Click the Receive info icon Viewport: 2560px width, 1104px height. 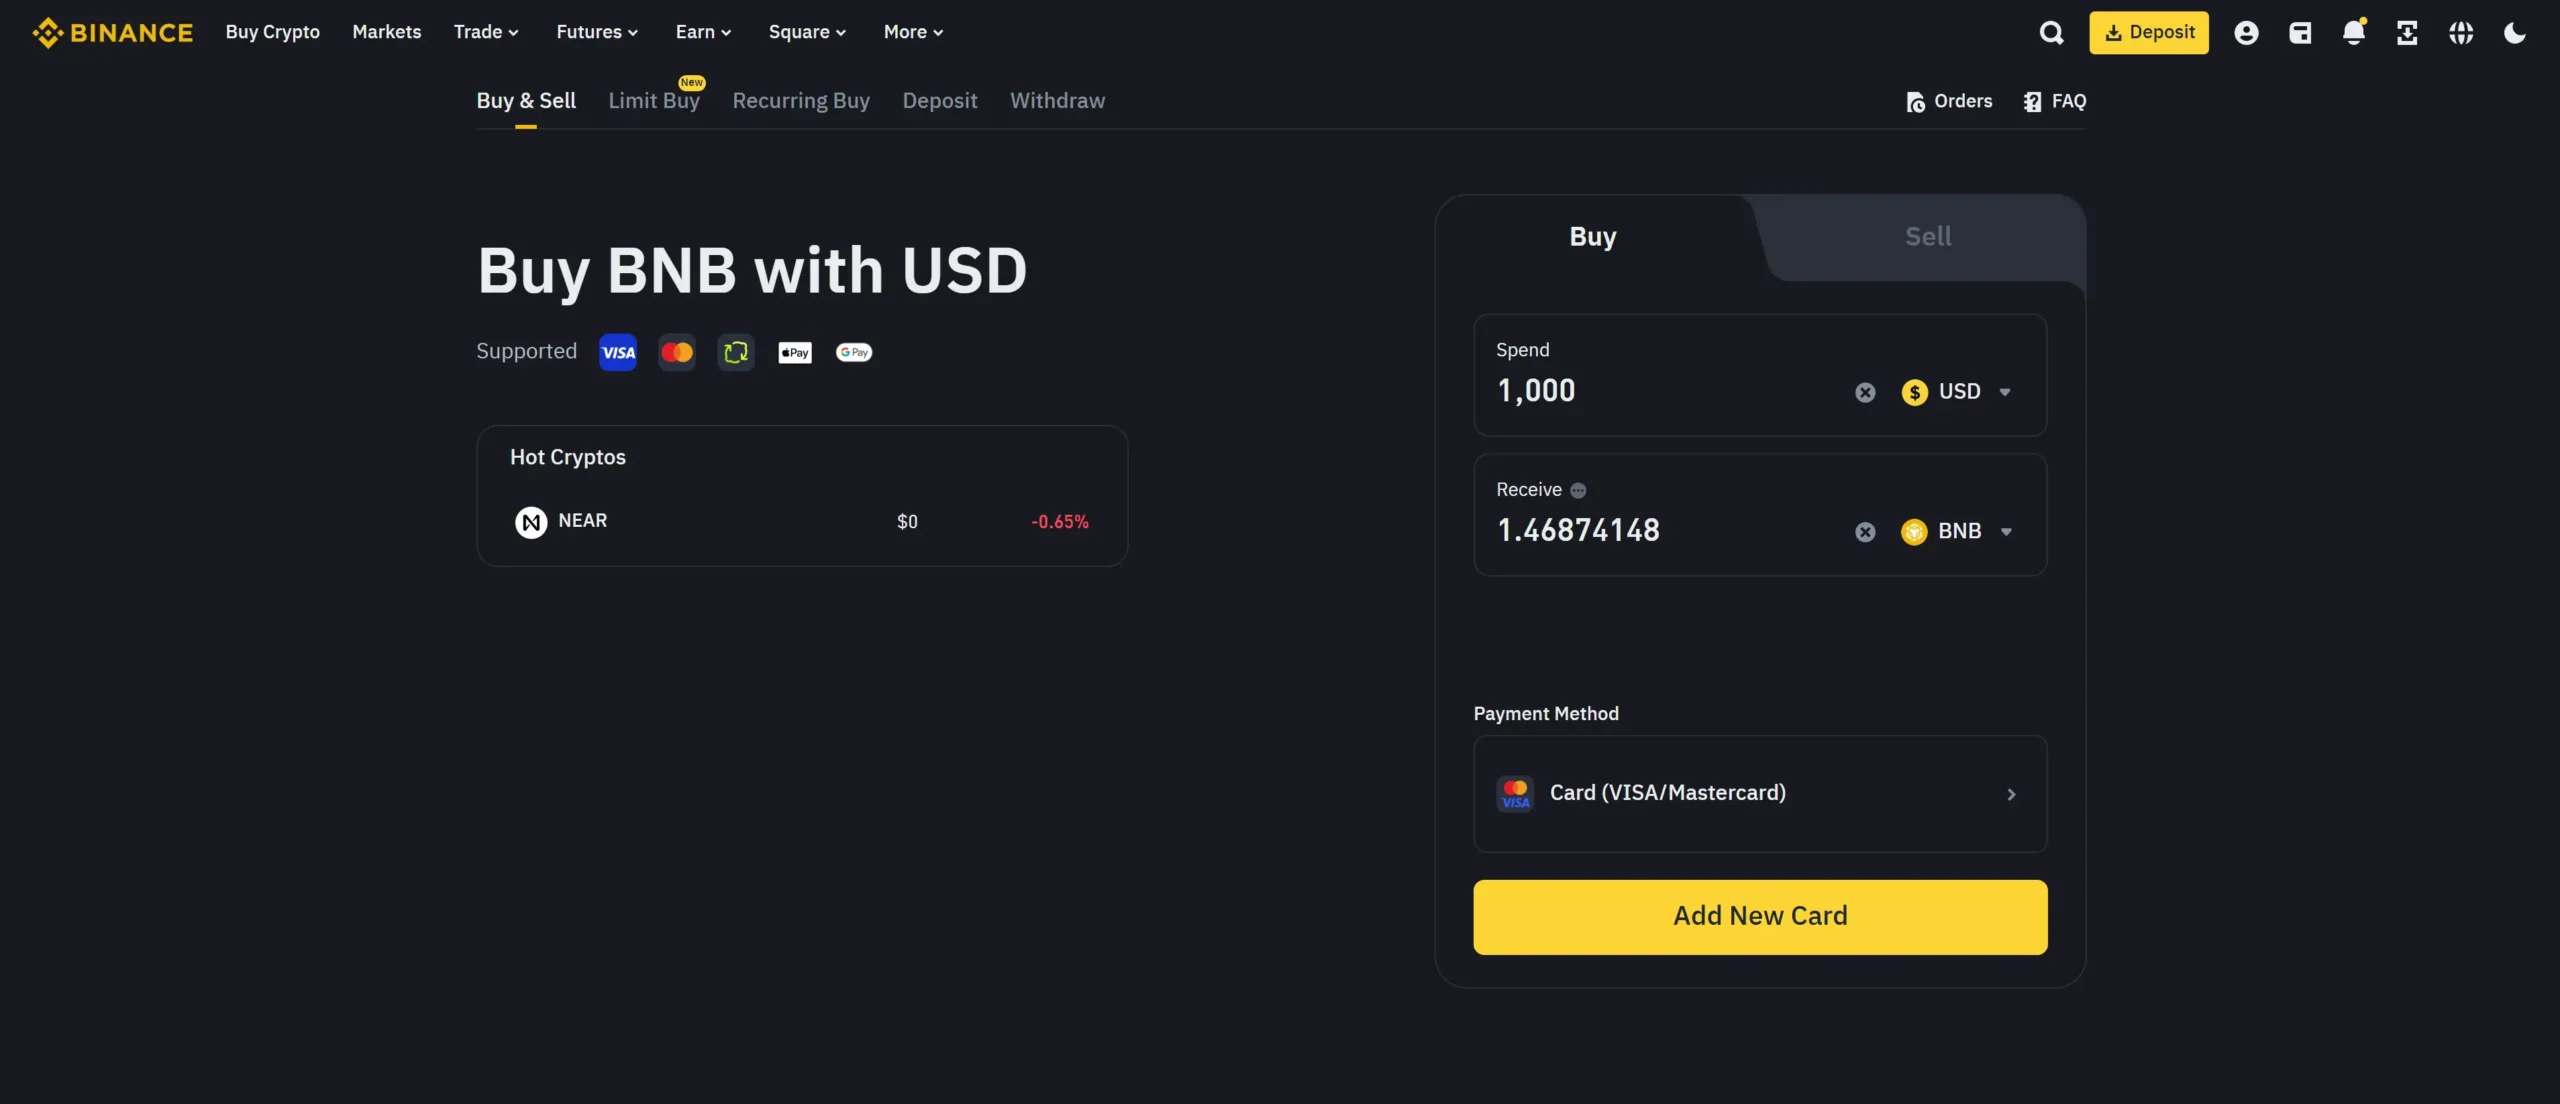pos(1578,490)
